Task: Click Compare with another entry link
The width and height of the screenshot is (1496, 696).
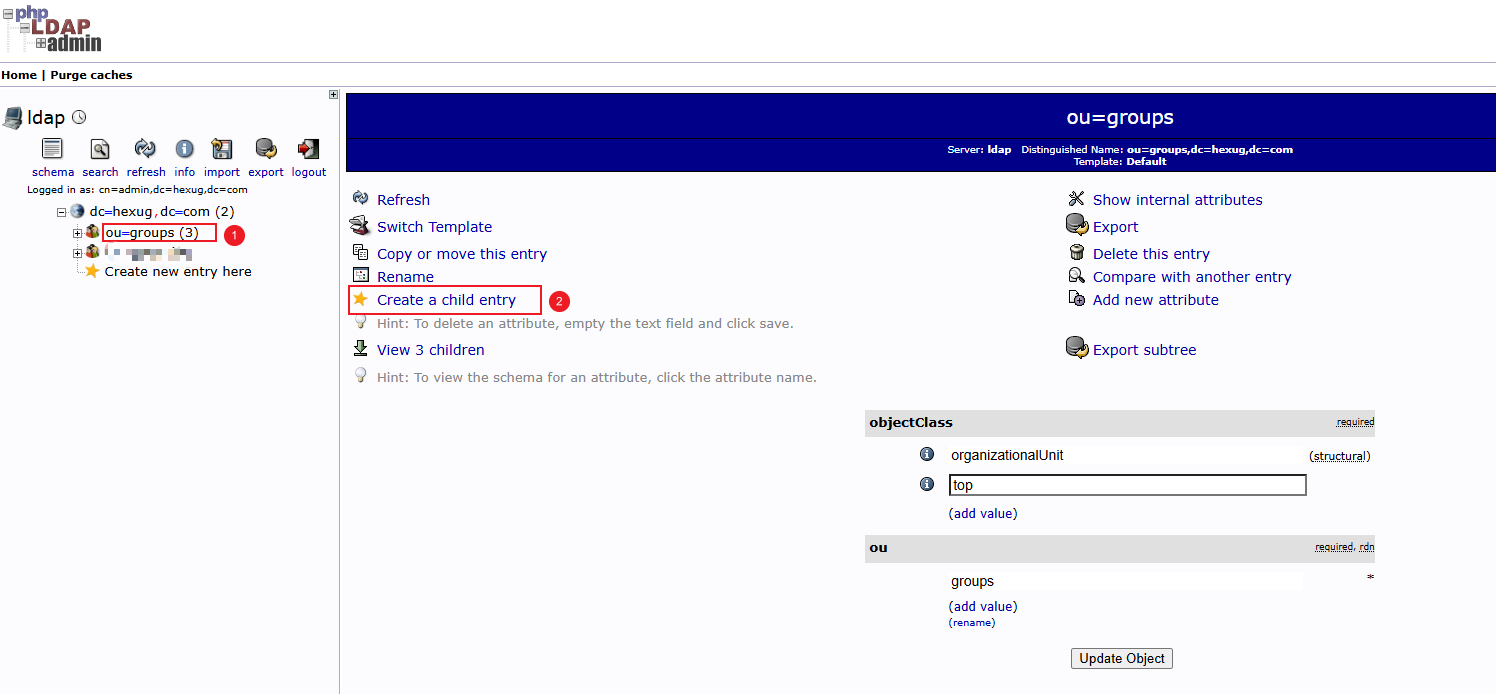Action: pos(1192,277)
